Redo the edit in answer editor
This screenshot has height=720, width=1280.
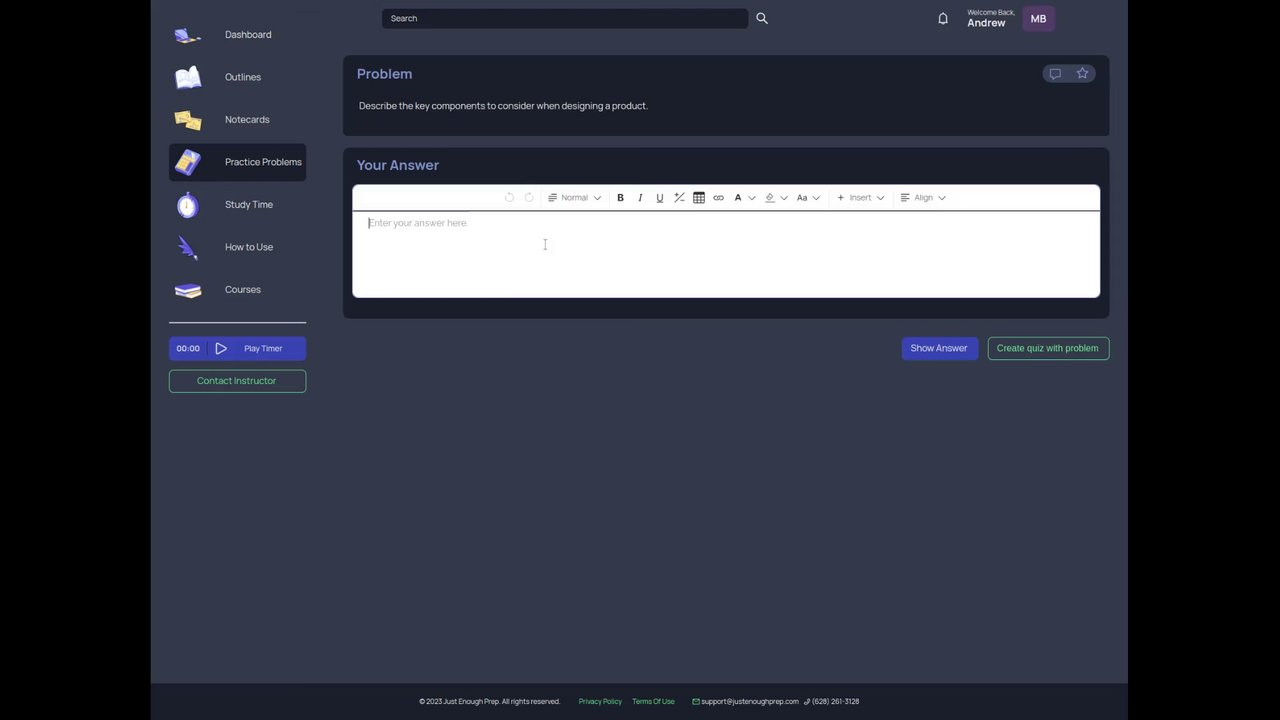529,198
